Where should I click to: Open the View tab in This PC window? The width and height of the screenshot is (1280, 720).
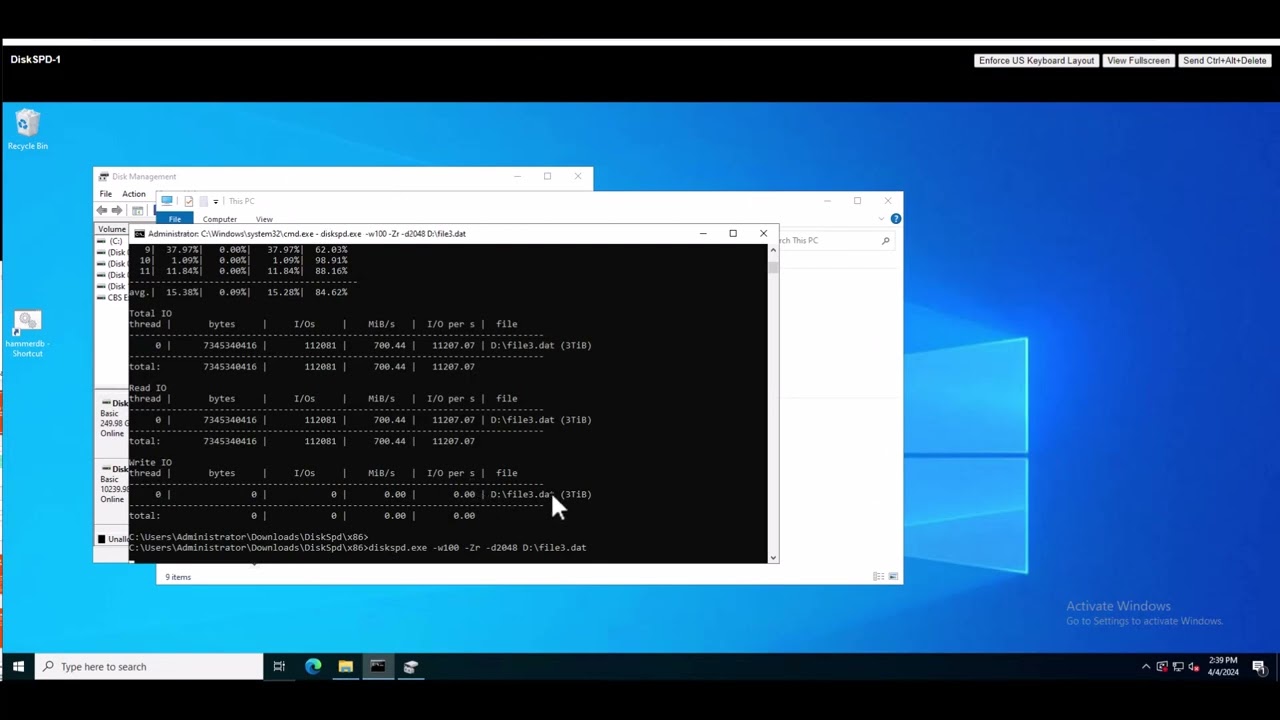click(264, 219)
